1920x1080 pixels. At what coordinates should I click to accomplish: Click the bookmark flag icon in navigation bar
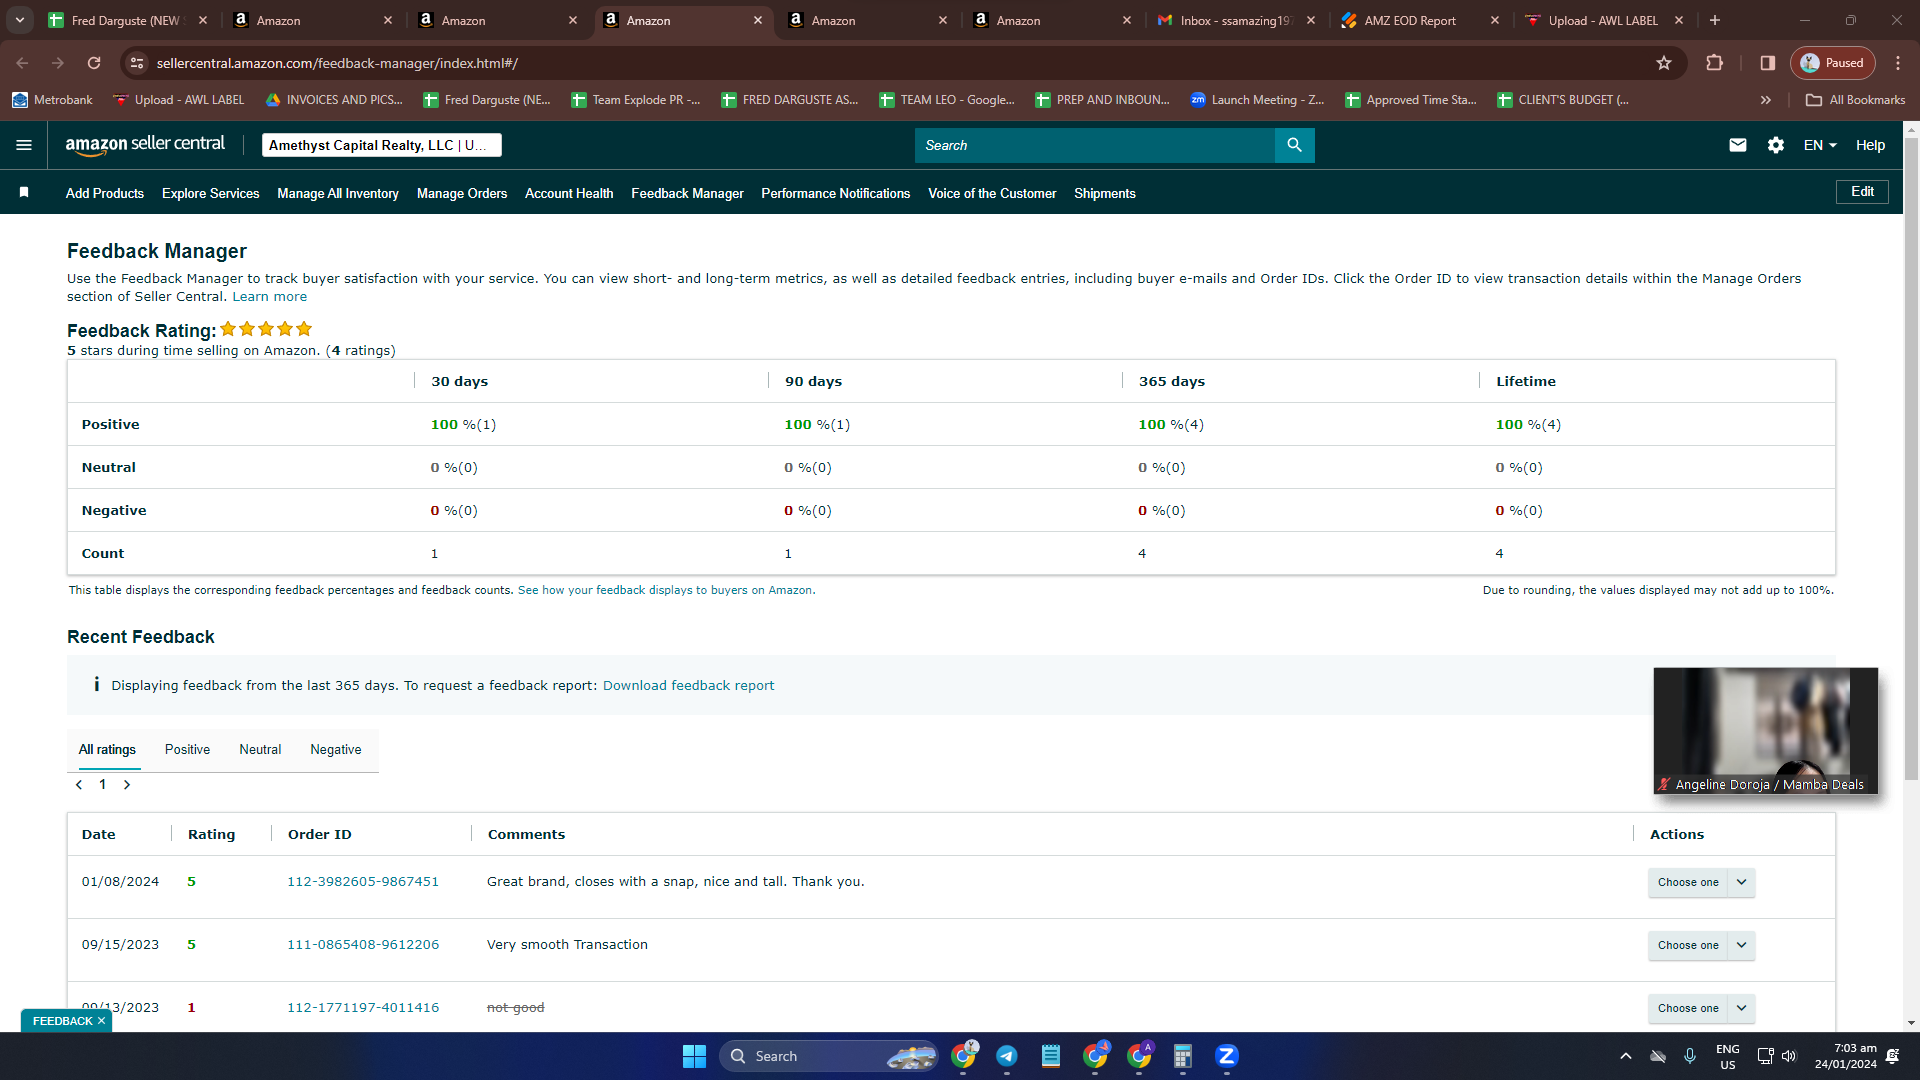pos(24,192)
